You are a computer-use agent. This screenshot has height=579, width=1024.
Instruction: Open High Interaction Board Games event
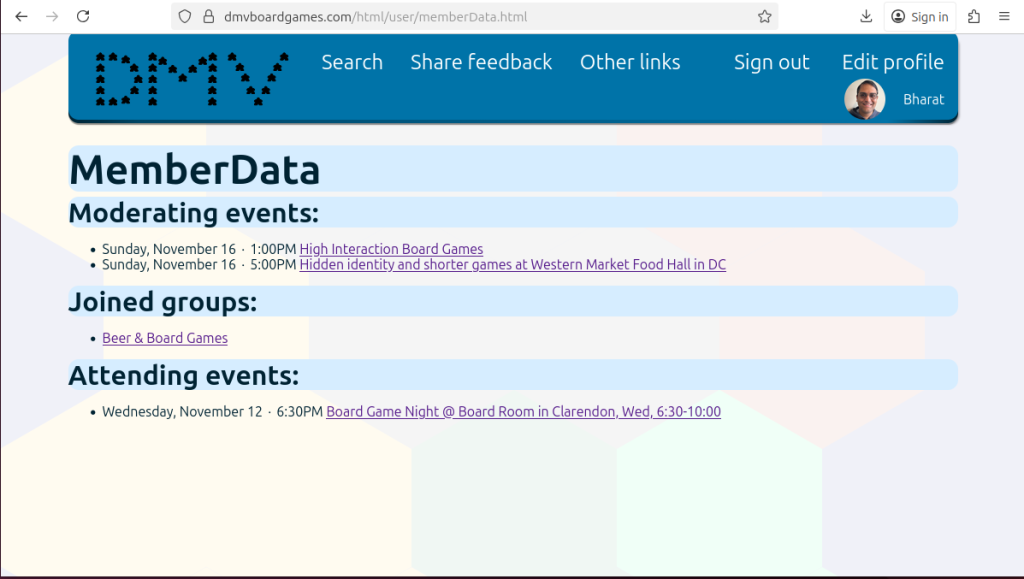(391, 249)
